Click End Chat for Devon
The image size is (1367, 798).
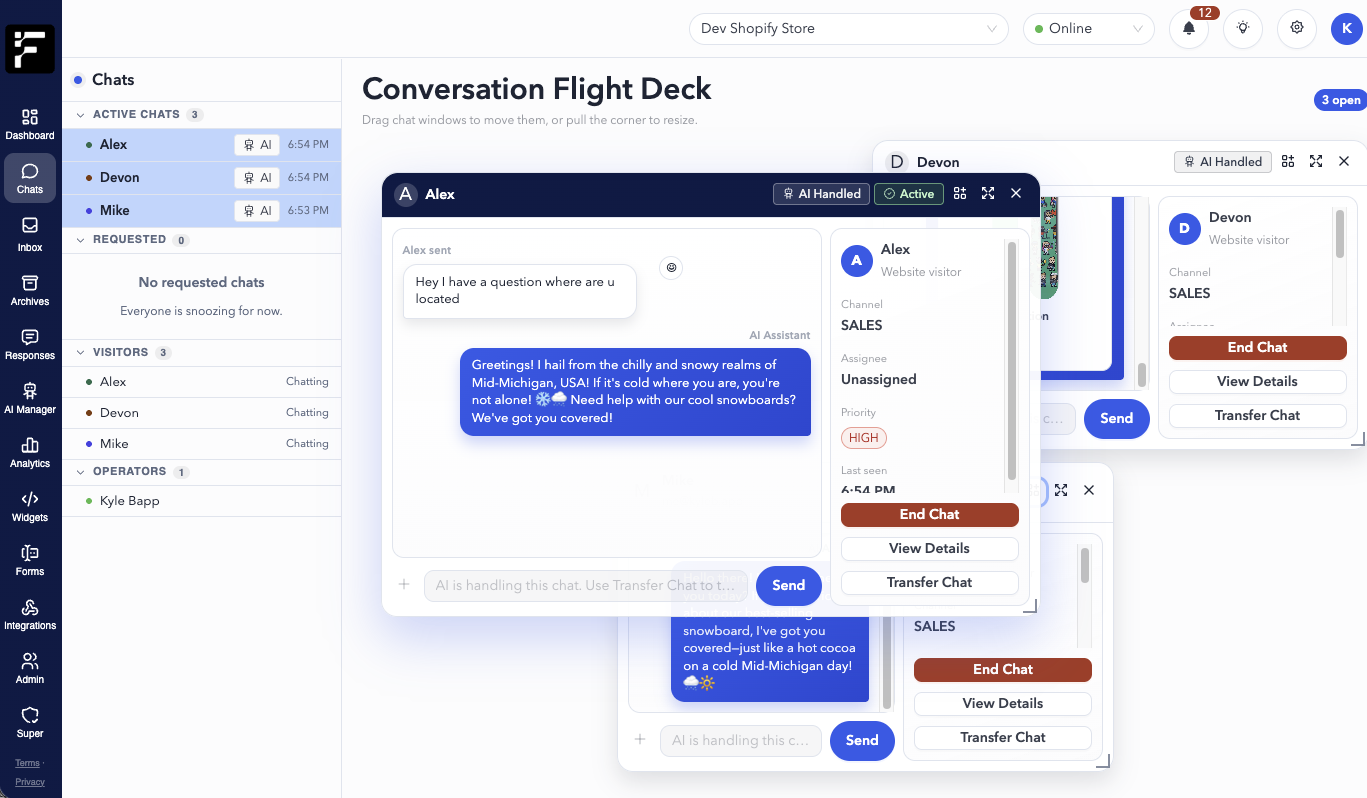[x=1257, y=347]
